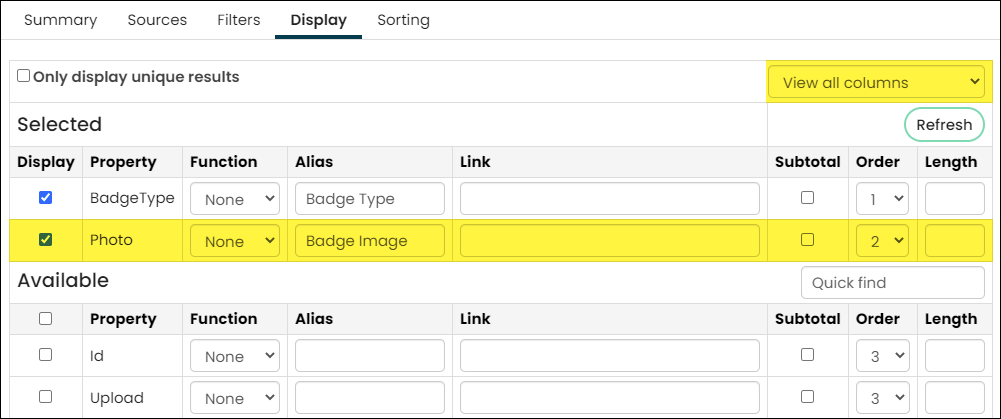Open the Sorting tab

(x=403, y=20)
